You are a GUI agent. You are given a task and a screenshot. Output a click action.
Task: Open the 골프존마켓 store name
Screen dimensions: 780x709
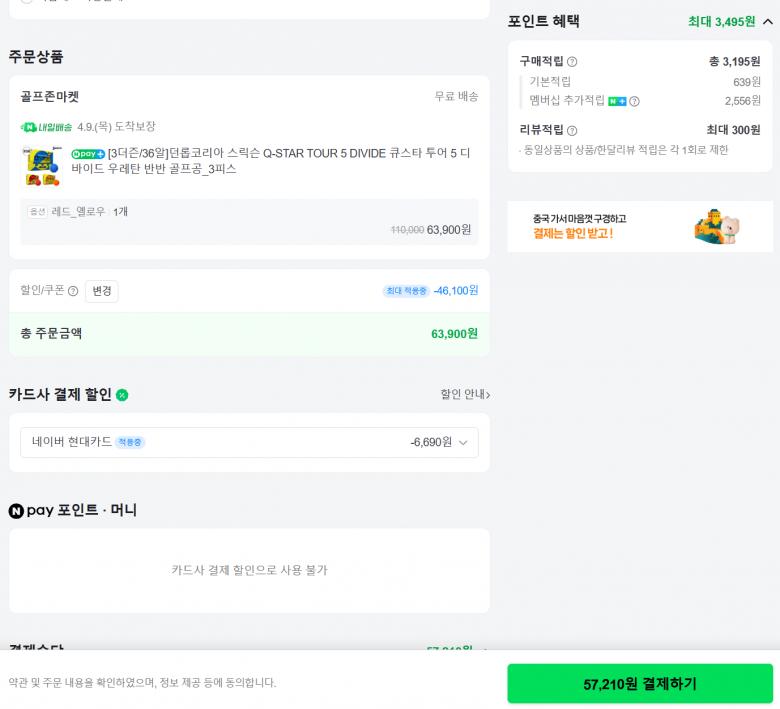coord(50,97)
